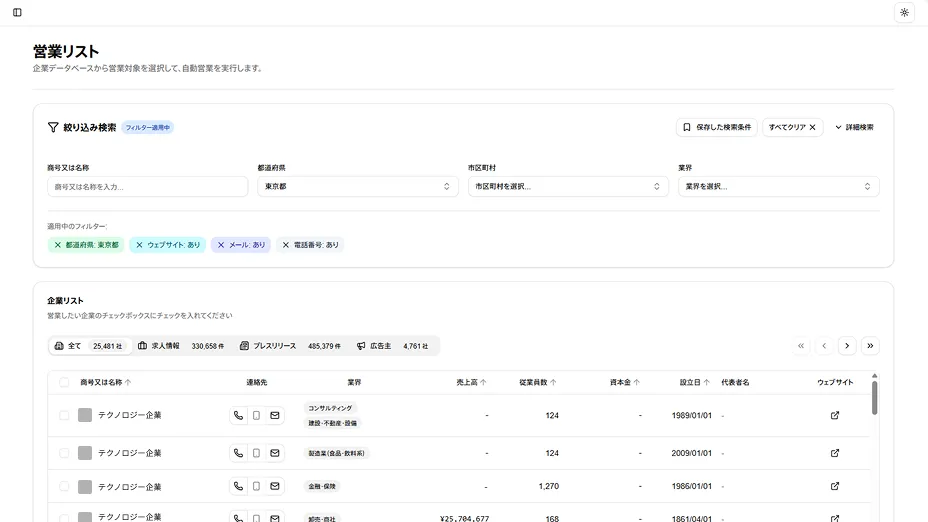Image resolution: width=928 pixels, height=522 pixels.
Task: Click company logo in the 1986/01/01 row
Action: pyautogui.click(x=85, y=486)
